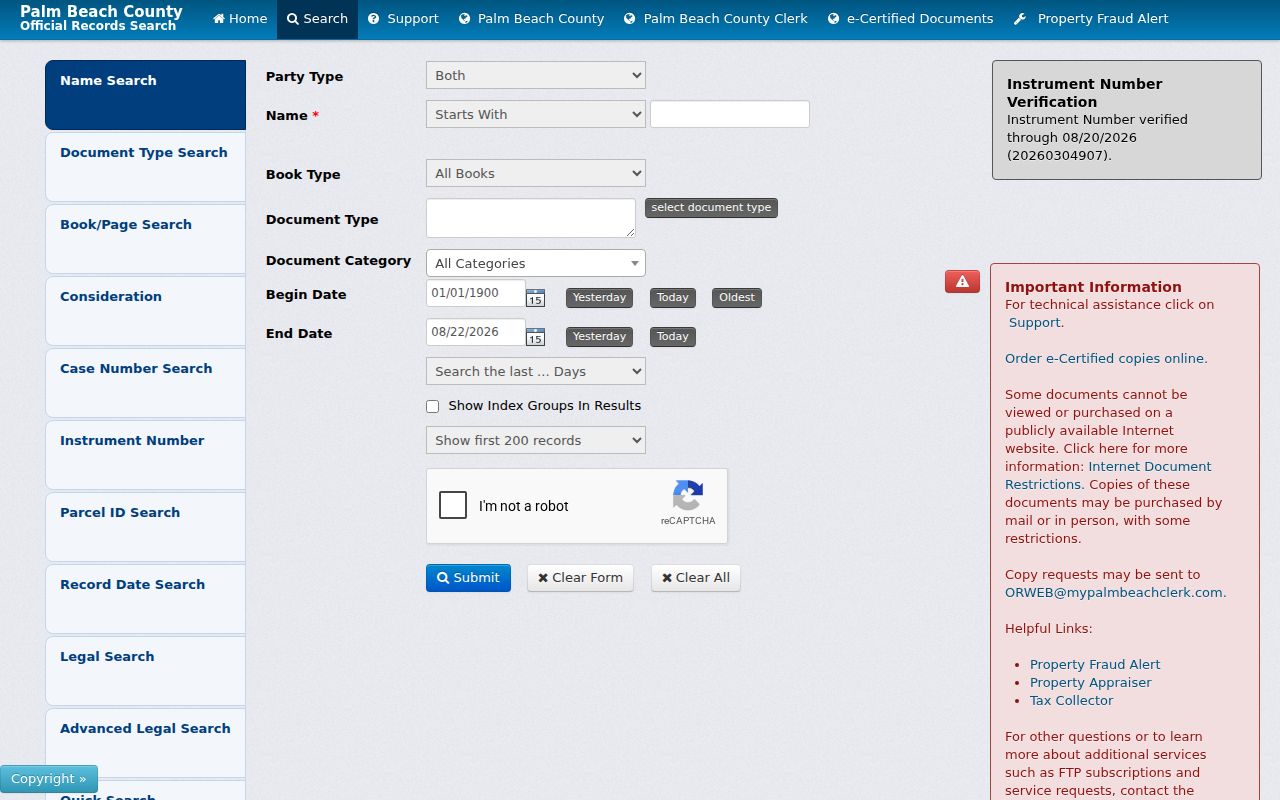Switch to Record Date Search tab
1280x800 pixels.
point(145,599)
